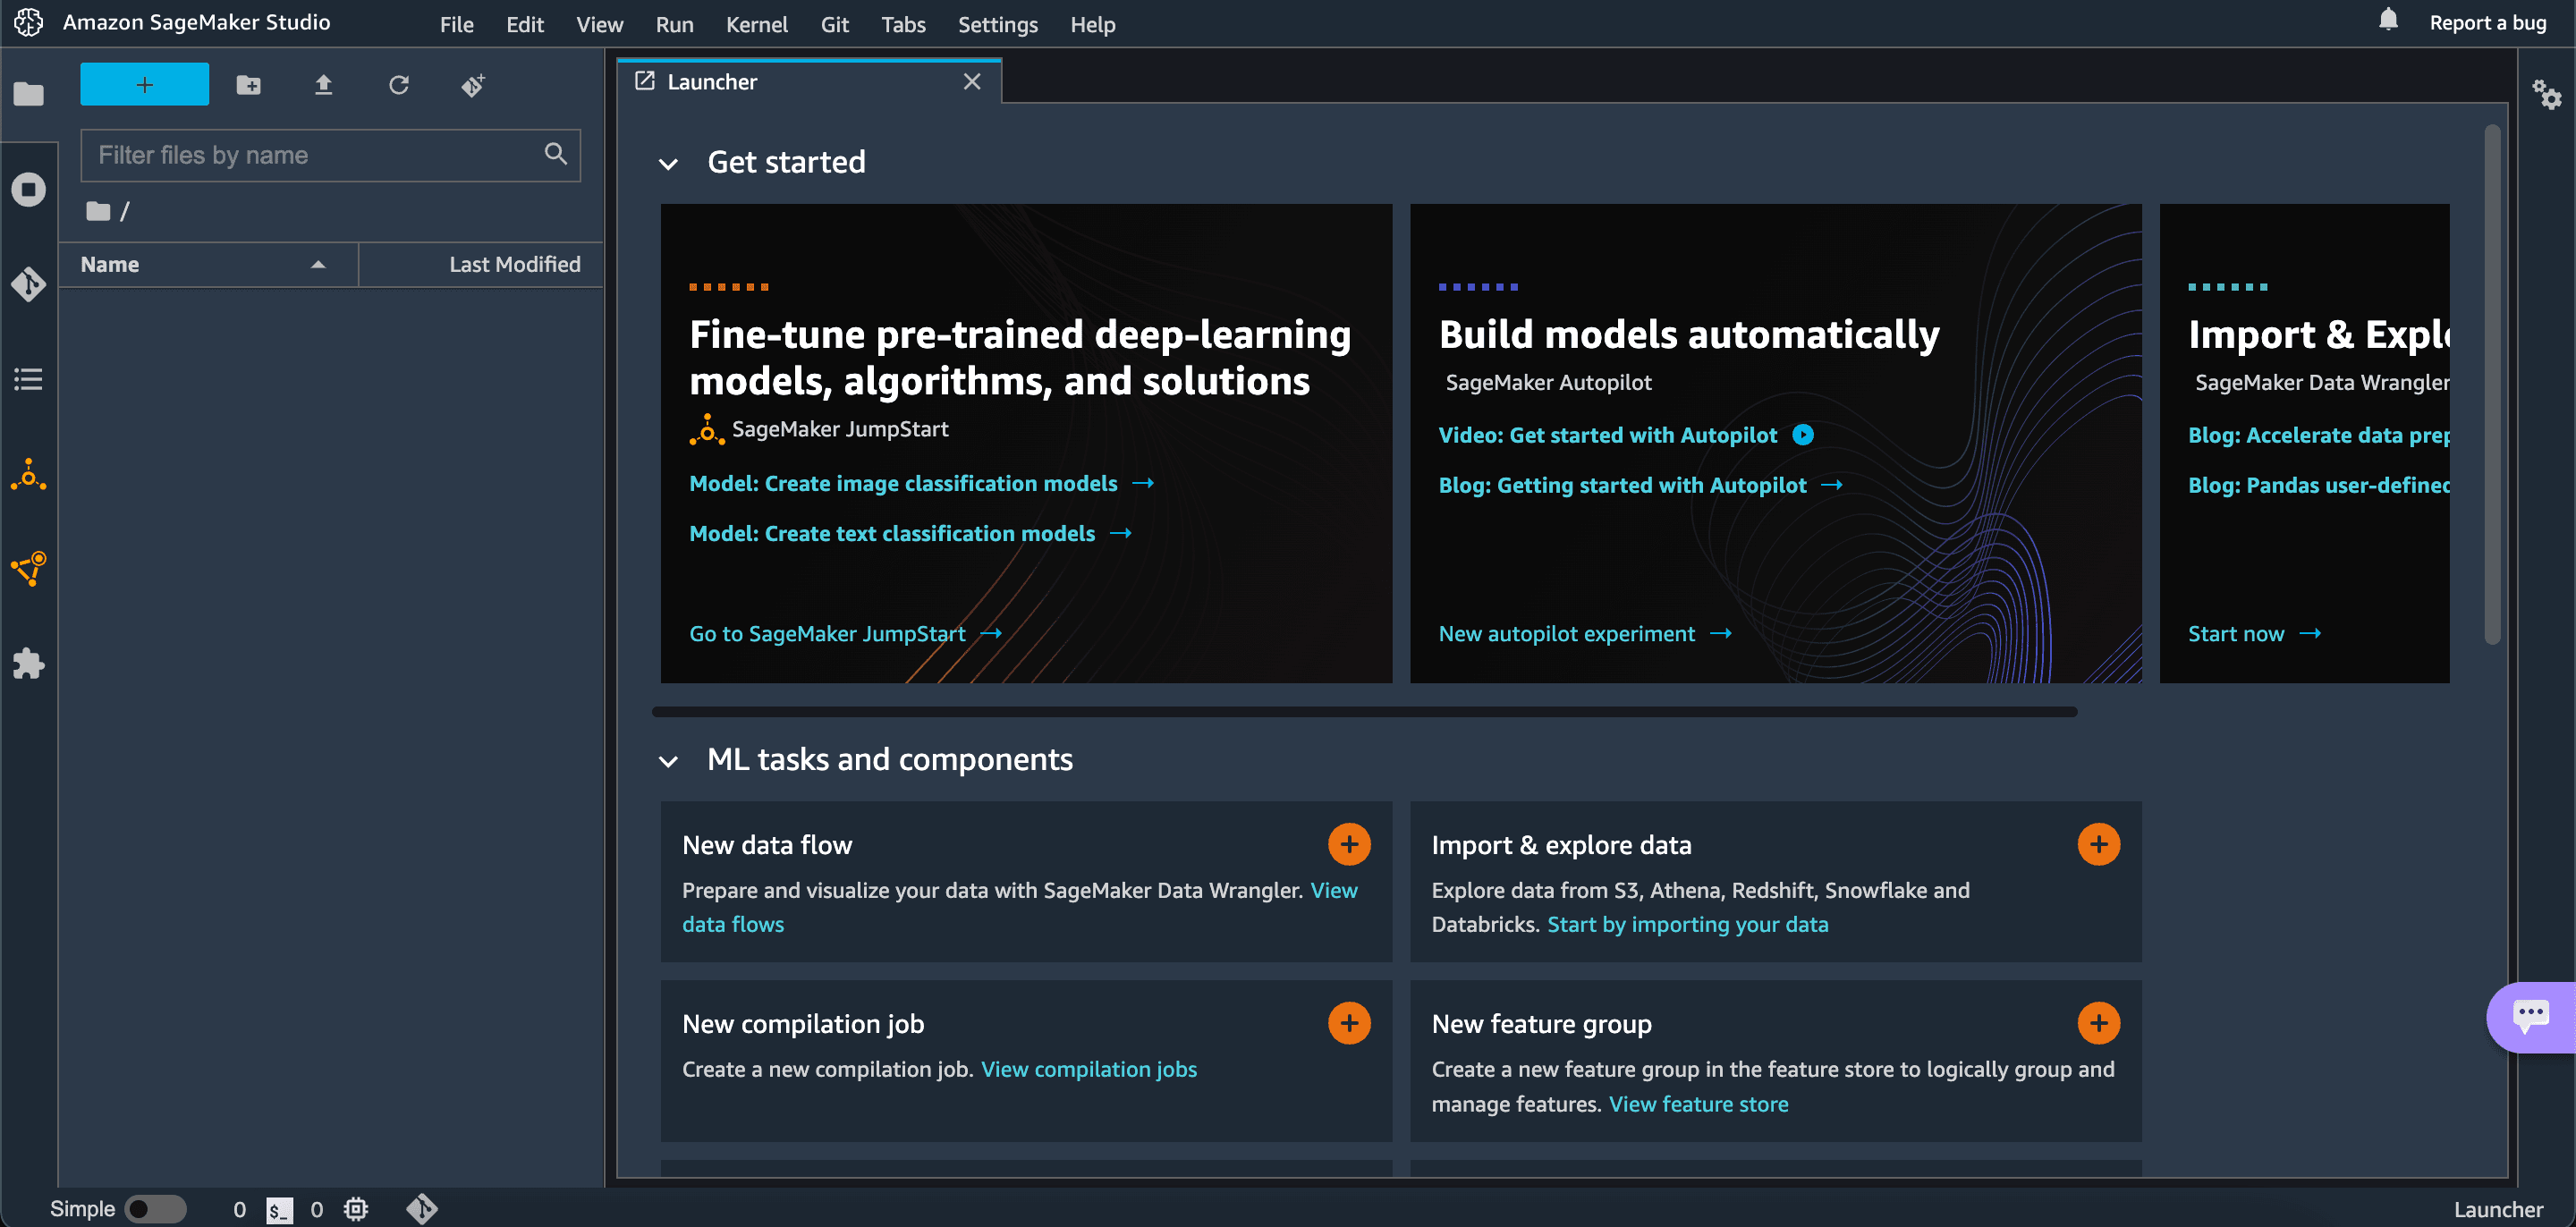Open the Run menu
This screenshot has height=1227, width=2576.
[674, 24]
